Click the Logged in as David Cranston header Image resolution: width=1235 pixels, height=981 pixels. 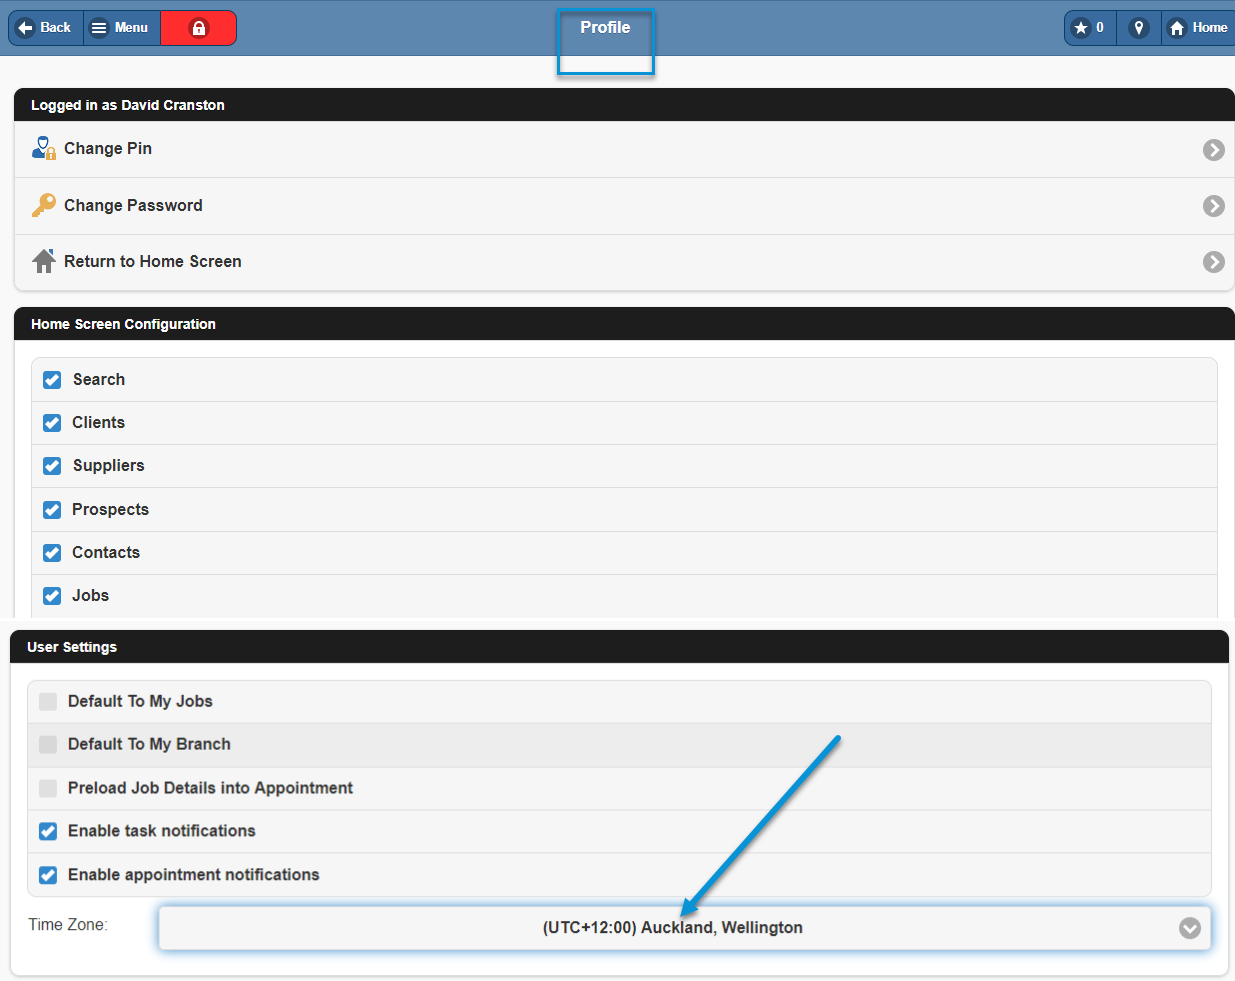(x=624, y=105)
